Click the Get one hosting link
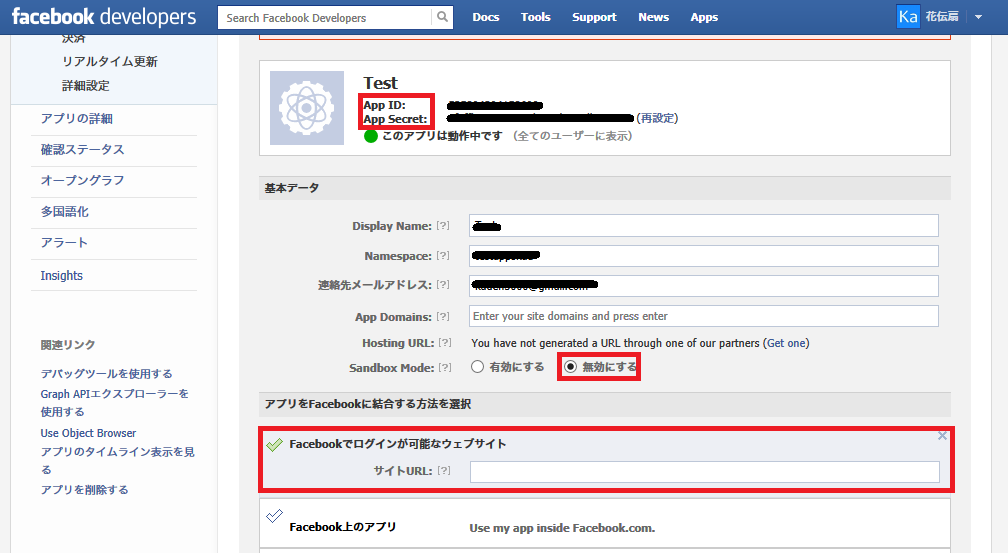 click(788, 343)
